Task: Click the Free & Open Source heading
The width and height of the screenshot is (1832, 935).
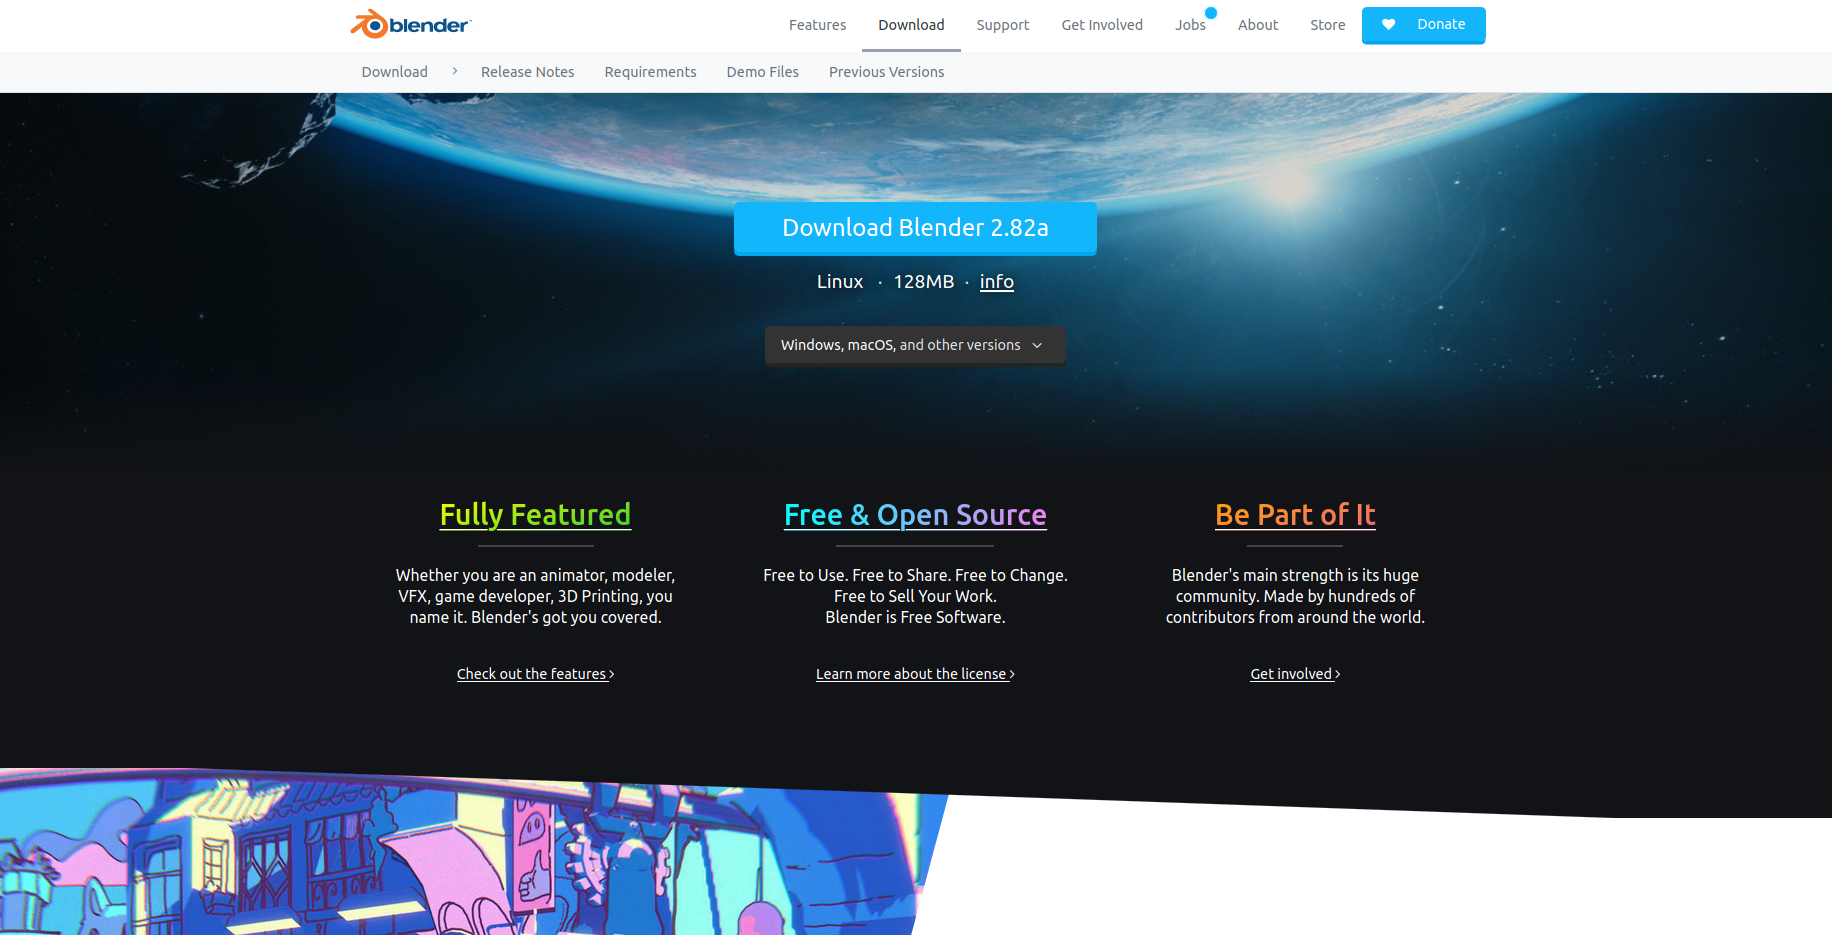Action: click(x=915, y=515)
